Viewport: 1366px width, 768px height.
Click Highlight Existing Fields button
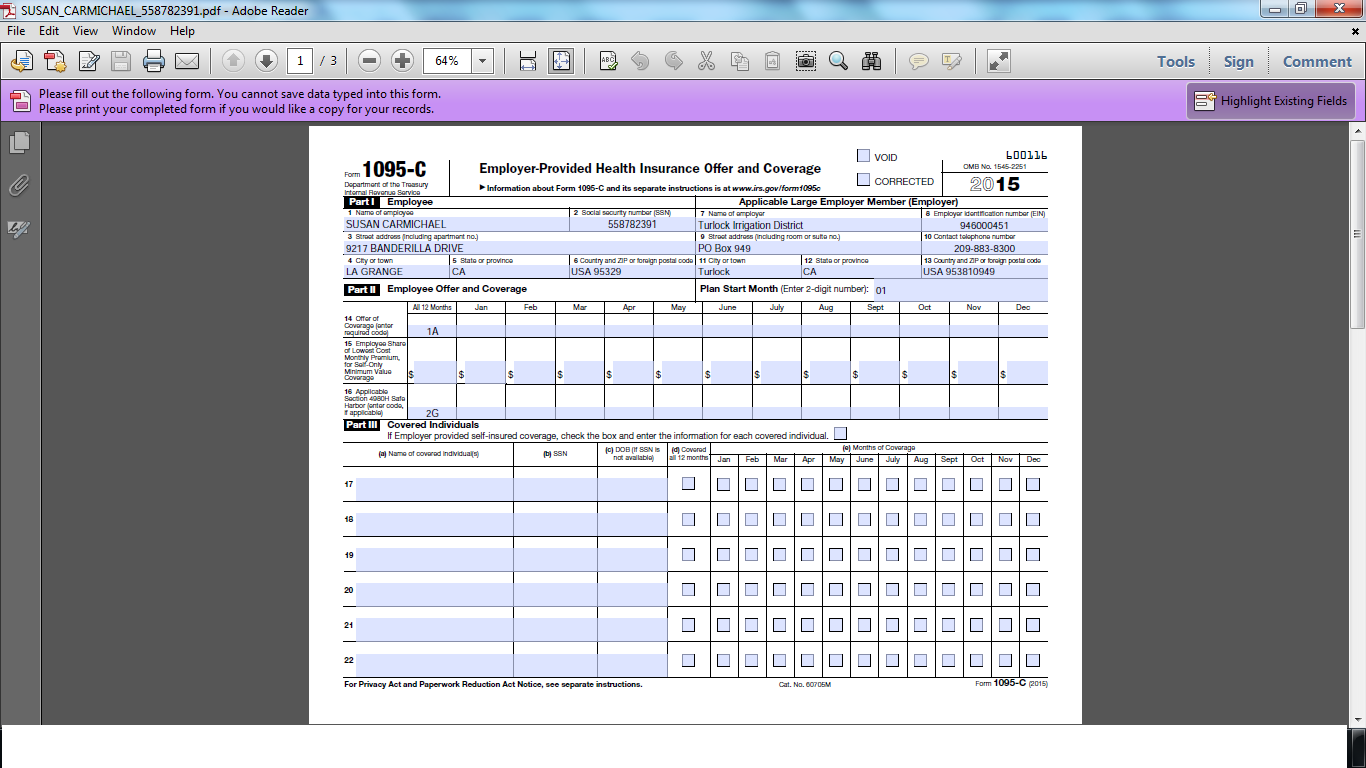tap(1271, 101)
